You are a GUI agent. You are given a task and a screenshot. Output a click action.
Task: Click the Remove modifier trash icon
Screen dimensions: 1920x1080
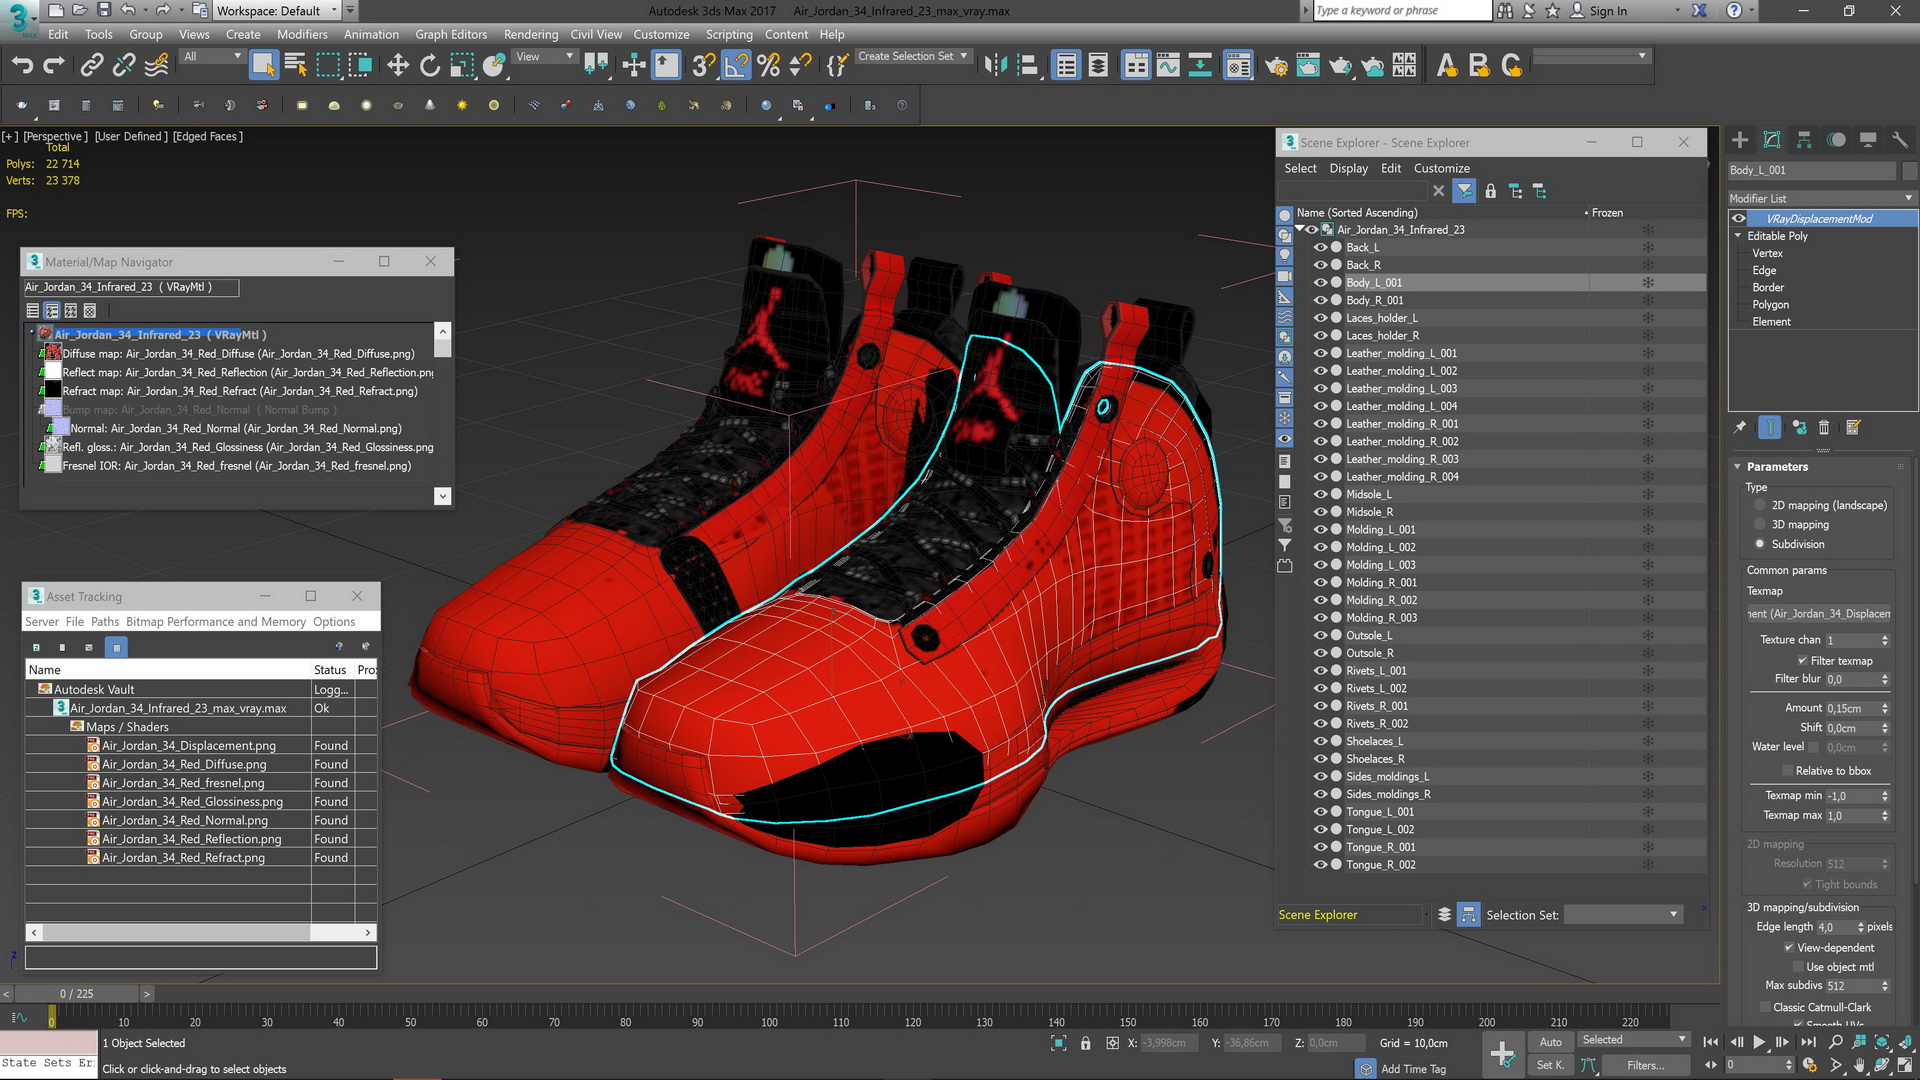1824,427
